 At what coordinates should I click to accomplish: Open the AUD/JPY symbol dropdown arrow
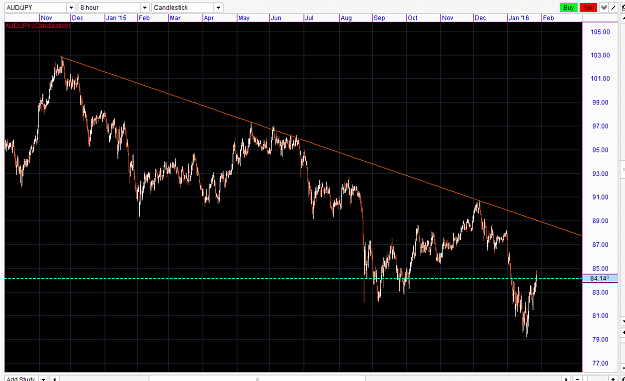71,8
